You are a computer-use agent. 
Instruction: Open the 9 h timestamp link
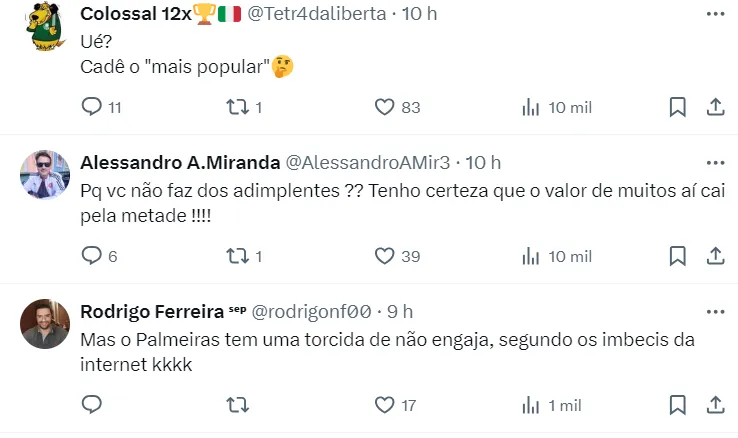(401, 312)
